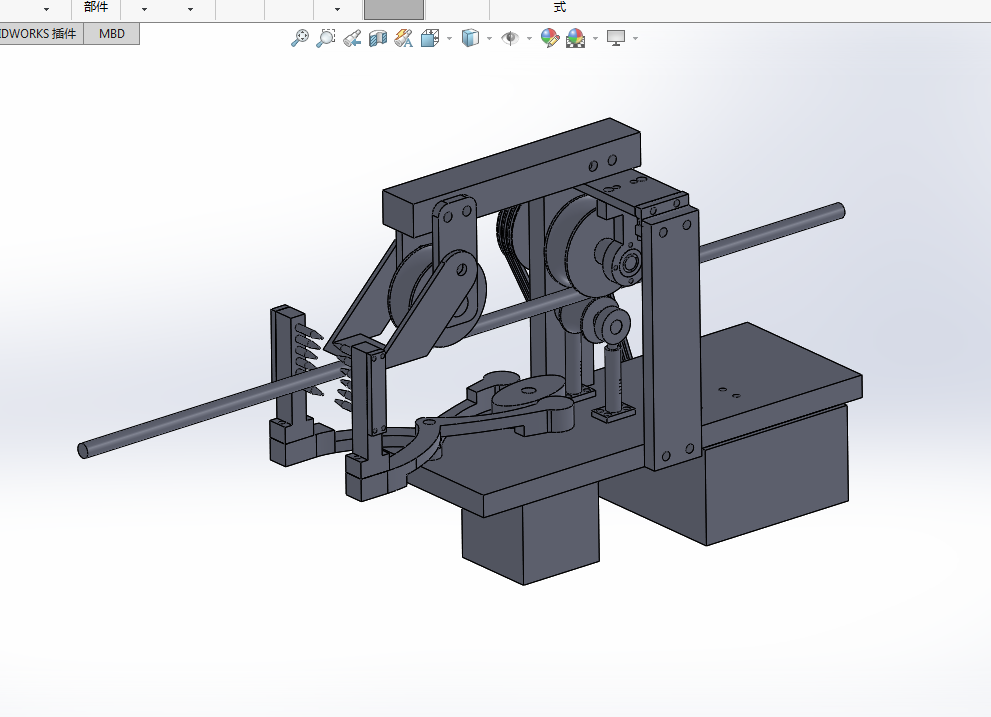Open the Hide/Show Items dropdown arrow

(x=529, y=39)
